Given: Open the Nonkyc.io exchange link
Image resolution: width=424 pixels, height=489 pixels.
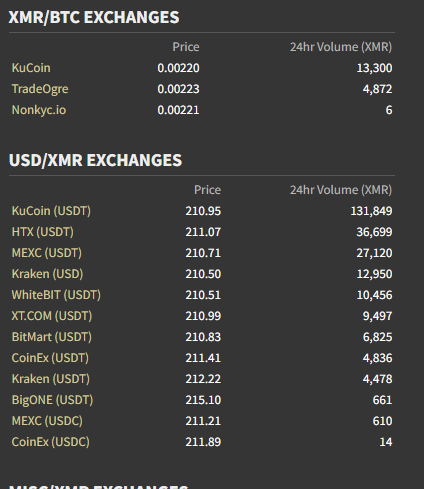Looking at the screenshot, I should (x=39, y=110).
